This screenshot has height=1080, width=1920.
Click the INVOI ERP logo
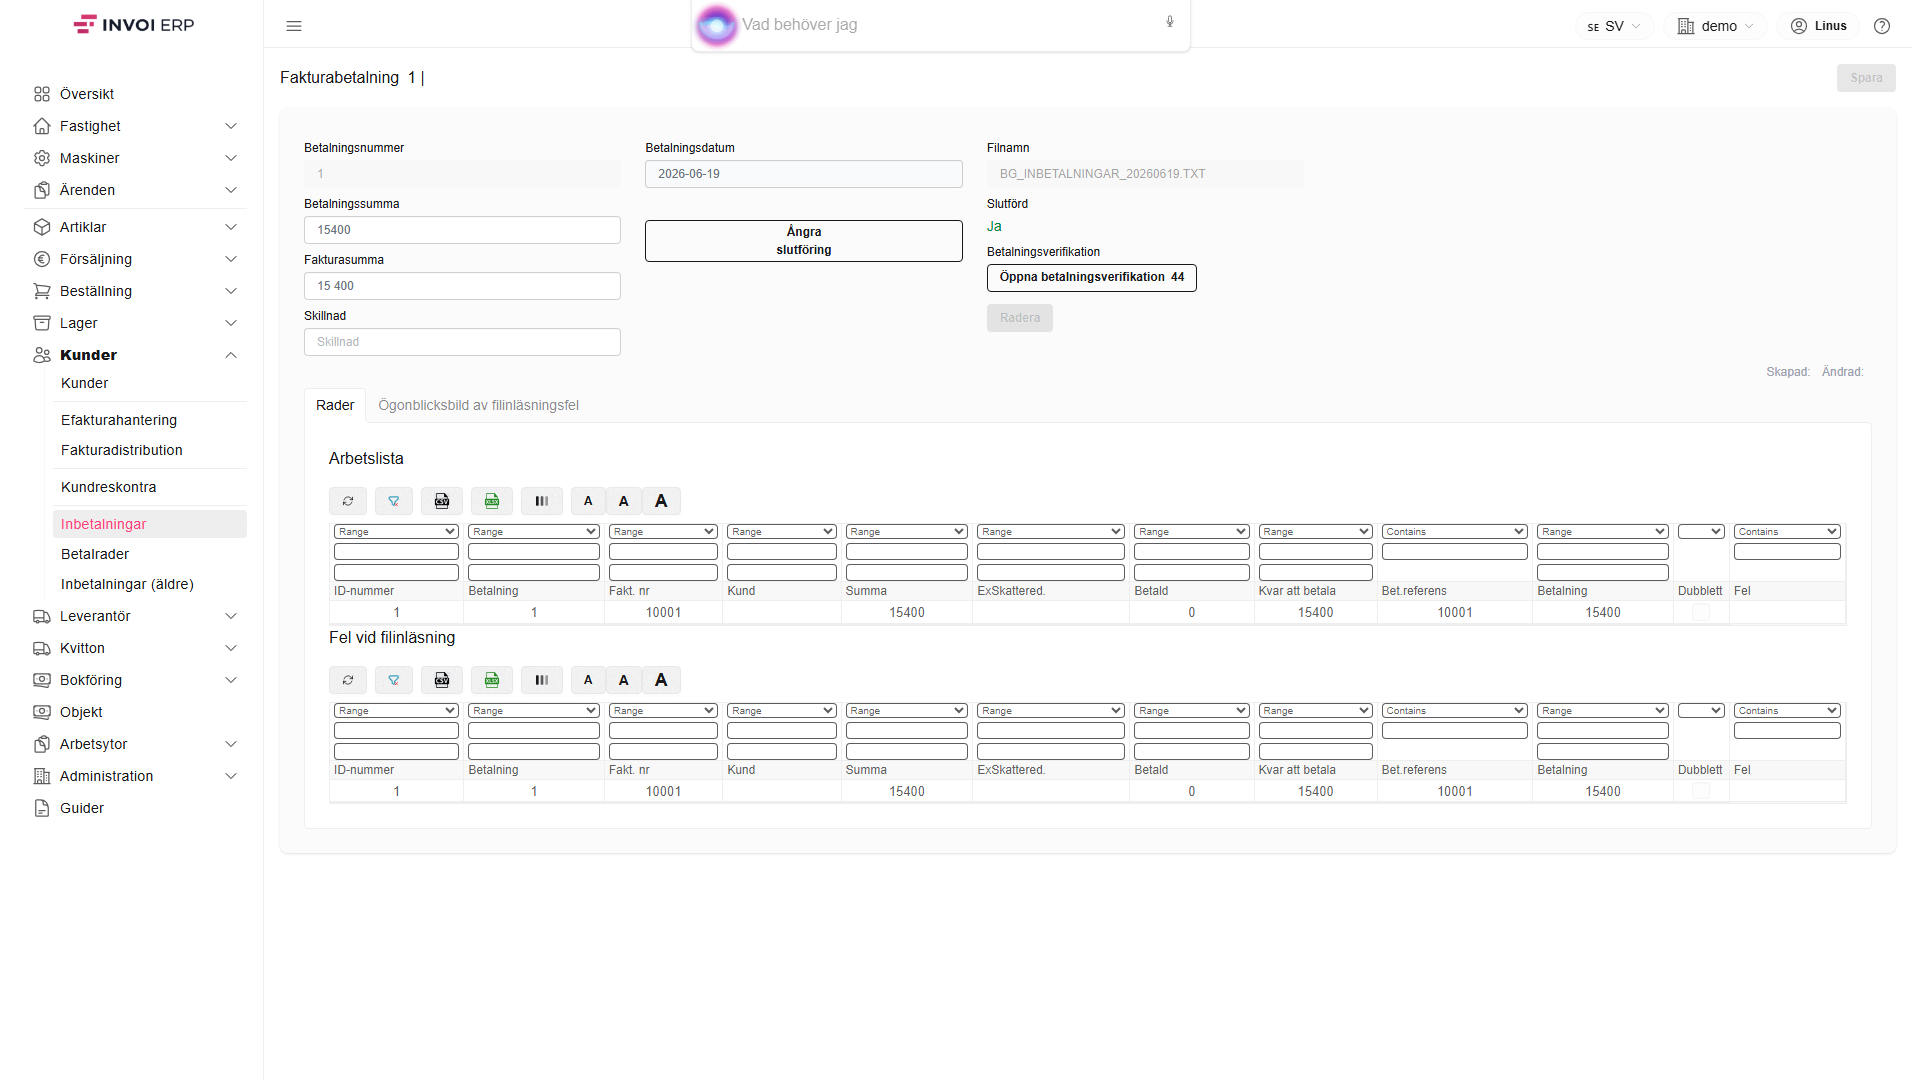[134, 25]
